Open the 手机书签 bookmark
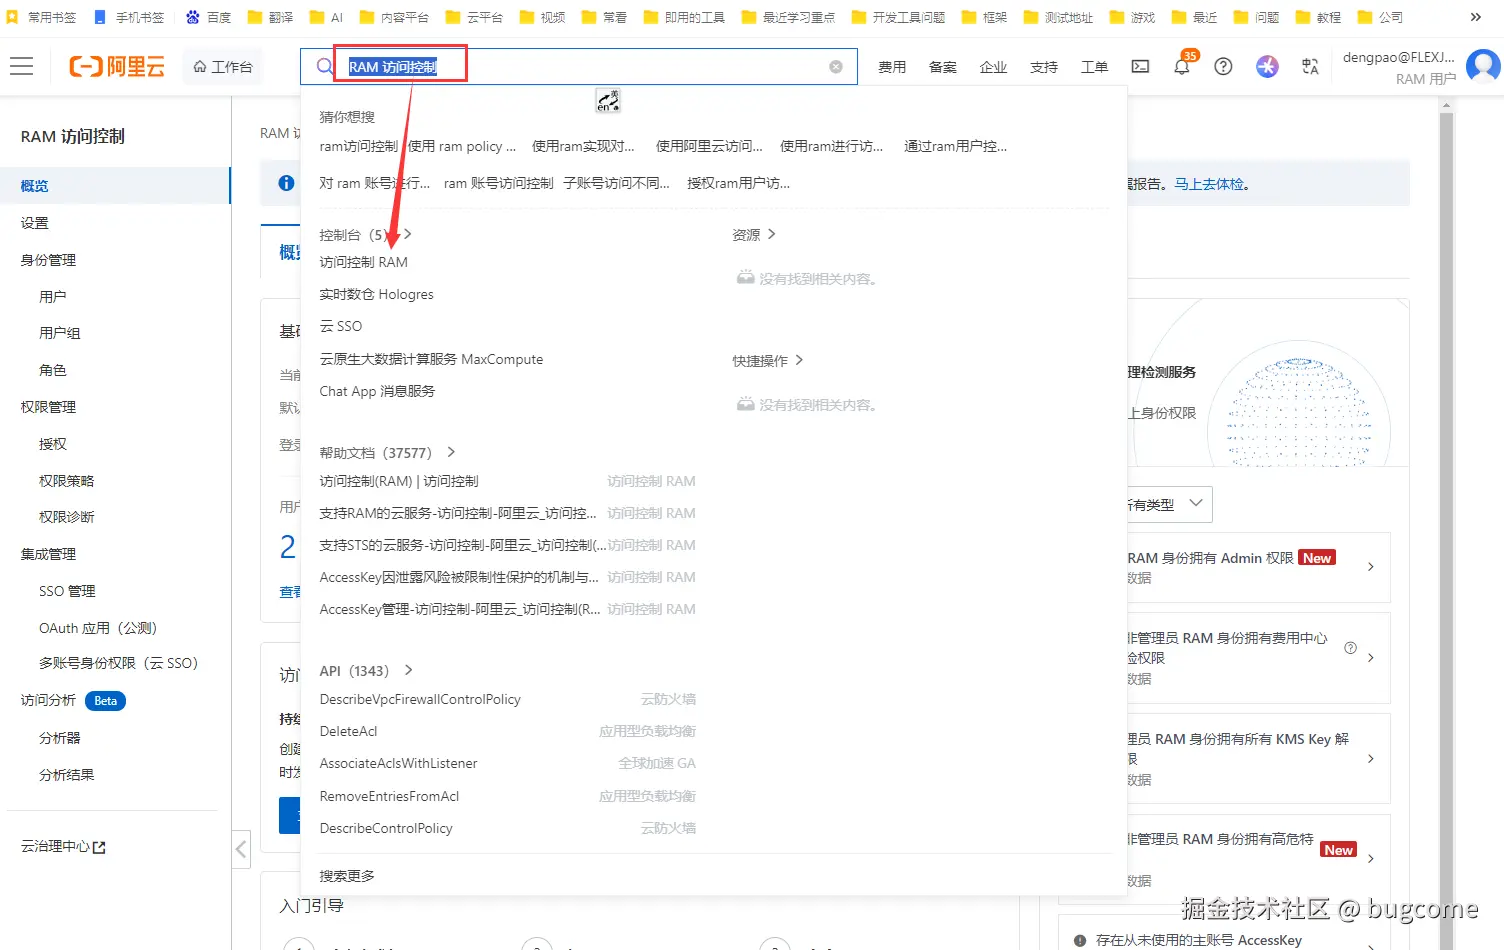This screenshot has height=950, width=1504. [129, 17]
